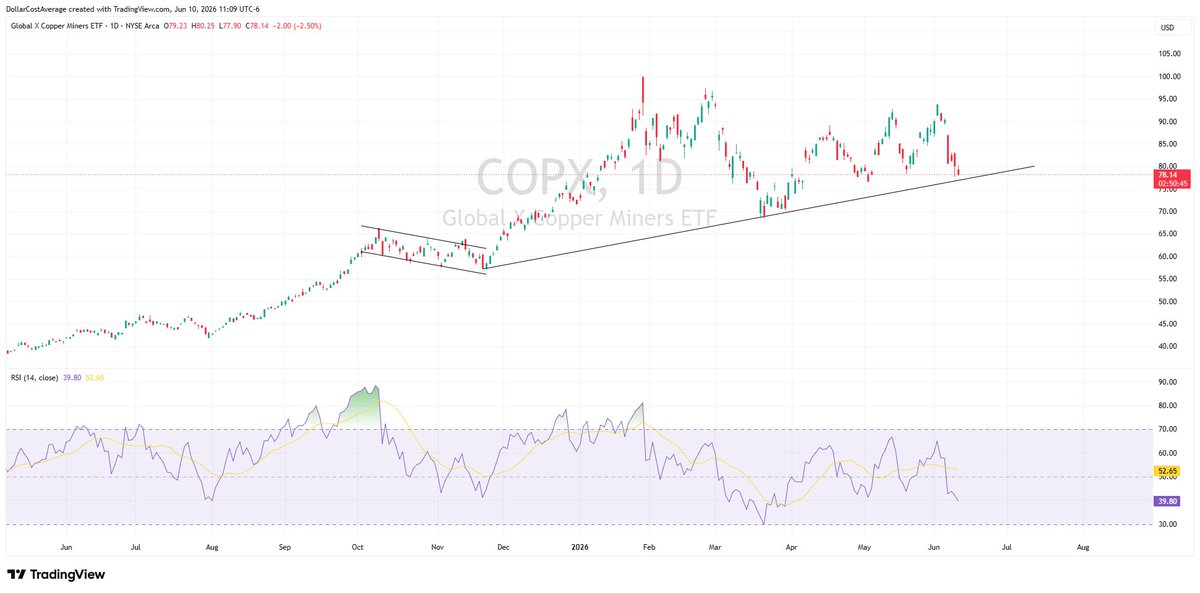
Task: Click the May label on time axis
Action: tap(865, 548)
